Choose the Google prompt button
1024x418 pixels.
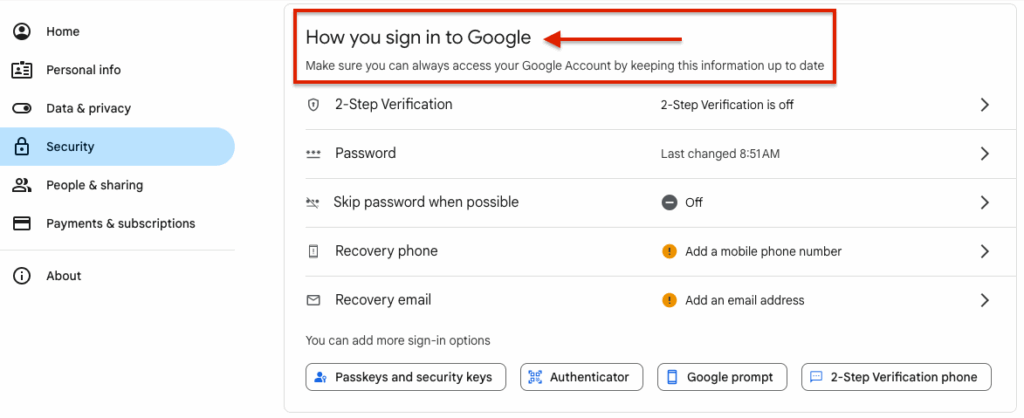722,377
